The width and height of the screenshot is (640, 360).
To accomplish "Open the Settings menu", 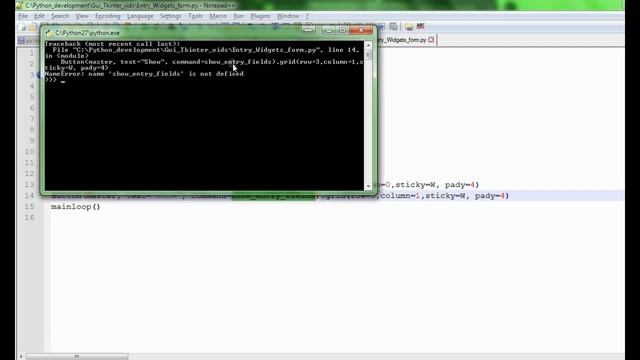I will coord(170,16).
